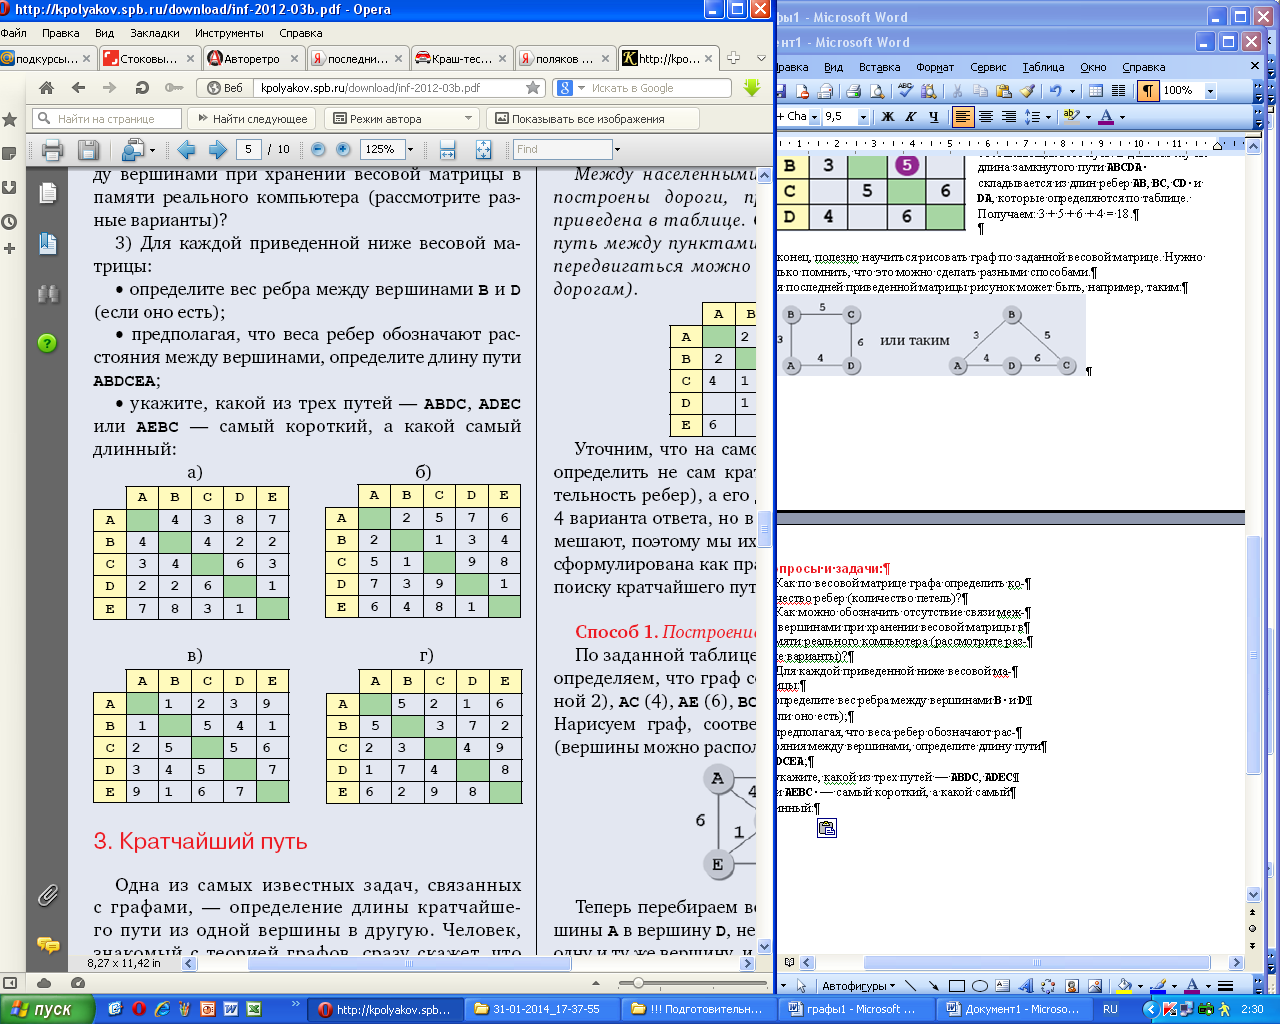Open Opera Закладки menu
Screen dimensions: 1280x1024
click(x=154, y=33)
